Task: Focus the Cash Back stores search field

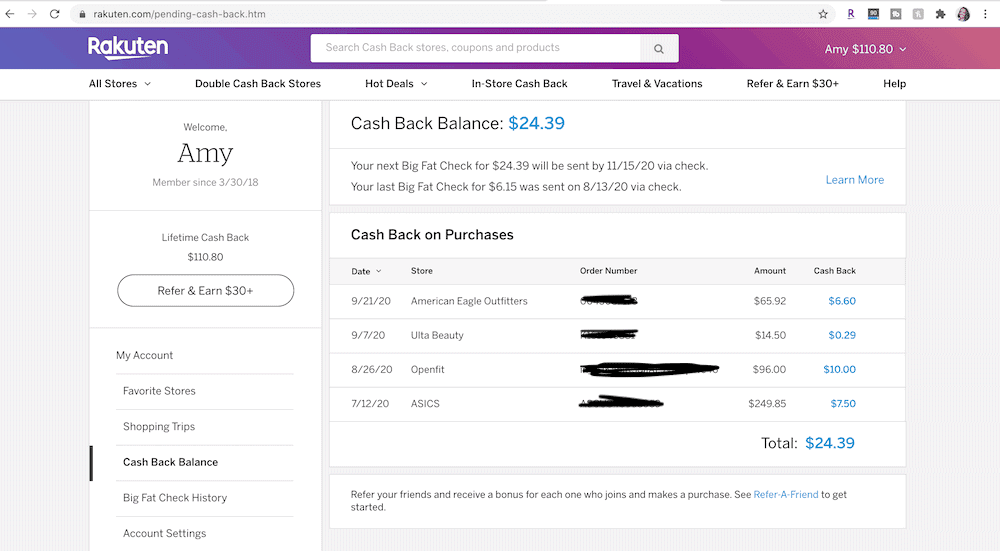Action: point(475,48)
